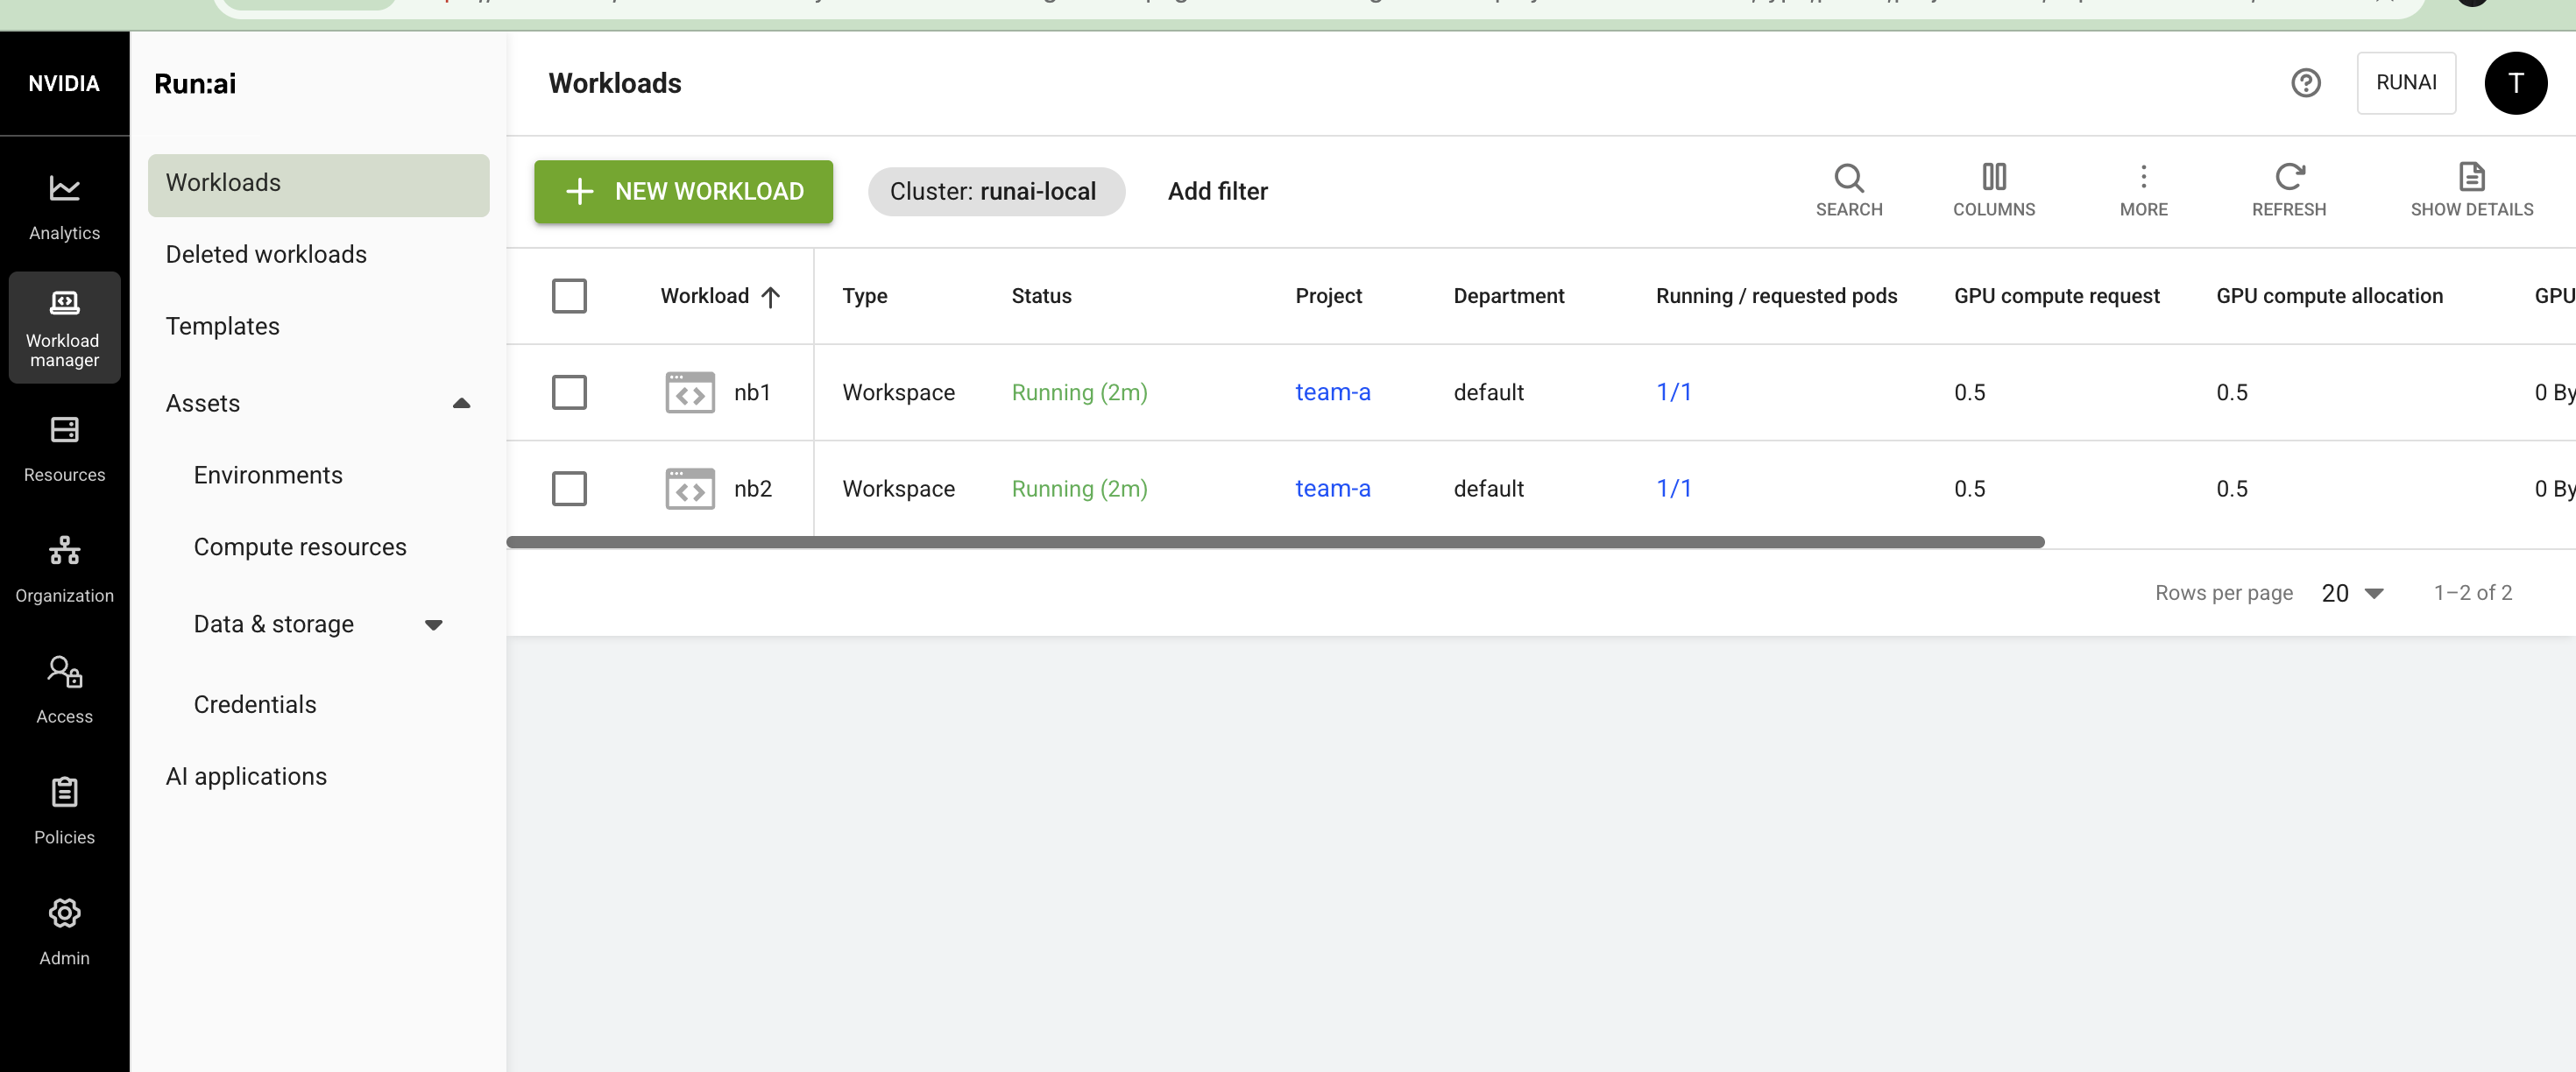This screenshot has height=1072, width=2576.
Task: Open the help question mark icon
Action: [2306, 83]
